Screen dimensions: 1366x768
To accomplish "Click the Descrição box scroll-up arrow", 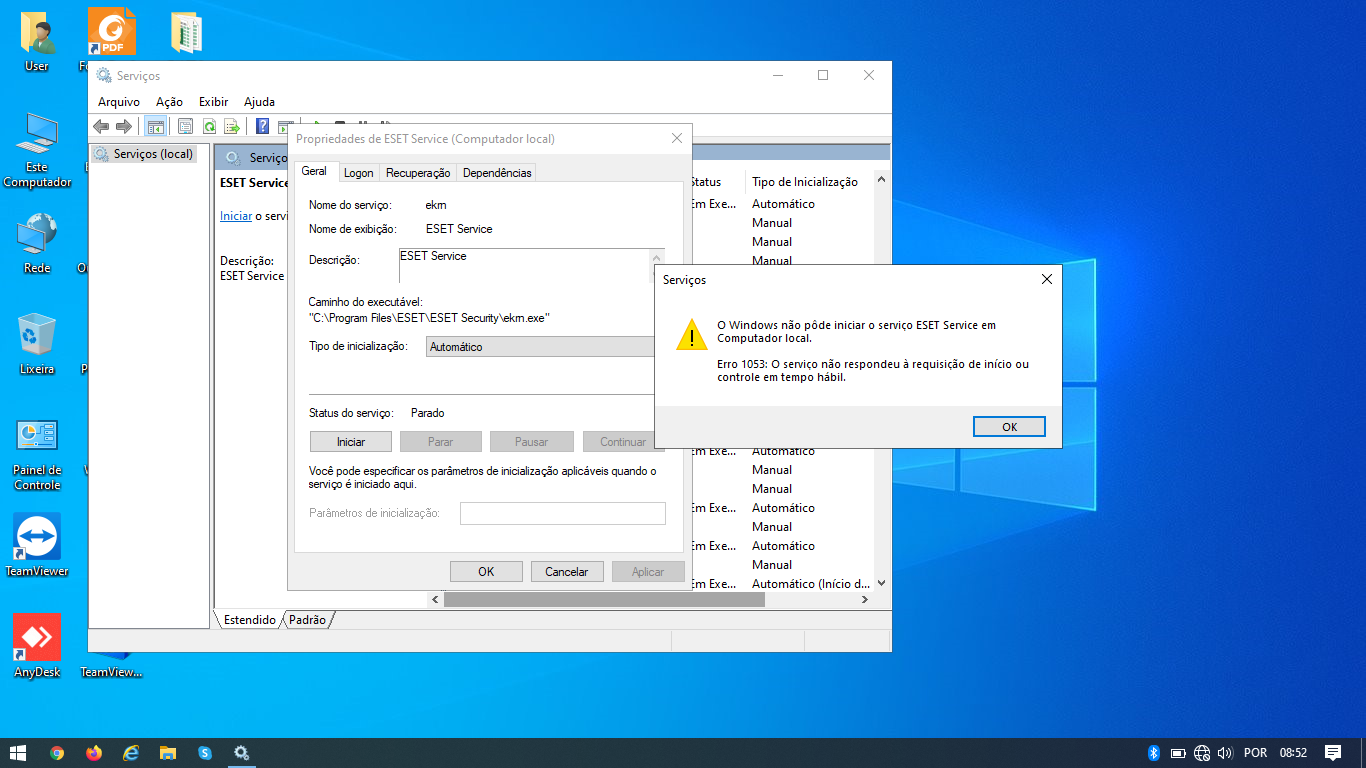I will coord(656,257).
